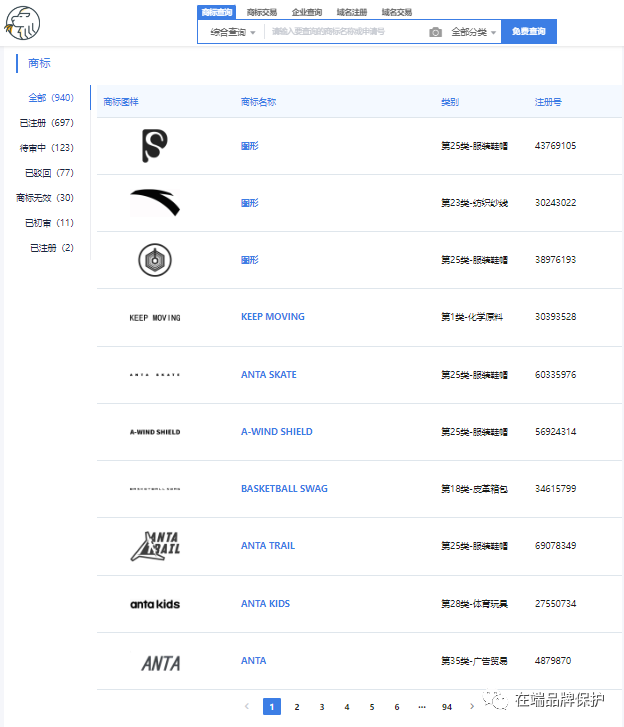Open BASKETBALL SWAG trademark image
This screenshot has height=727, width=624.
click(x=155, y=489)
